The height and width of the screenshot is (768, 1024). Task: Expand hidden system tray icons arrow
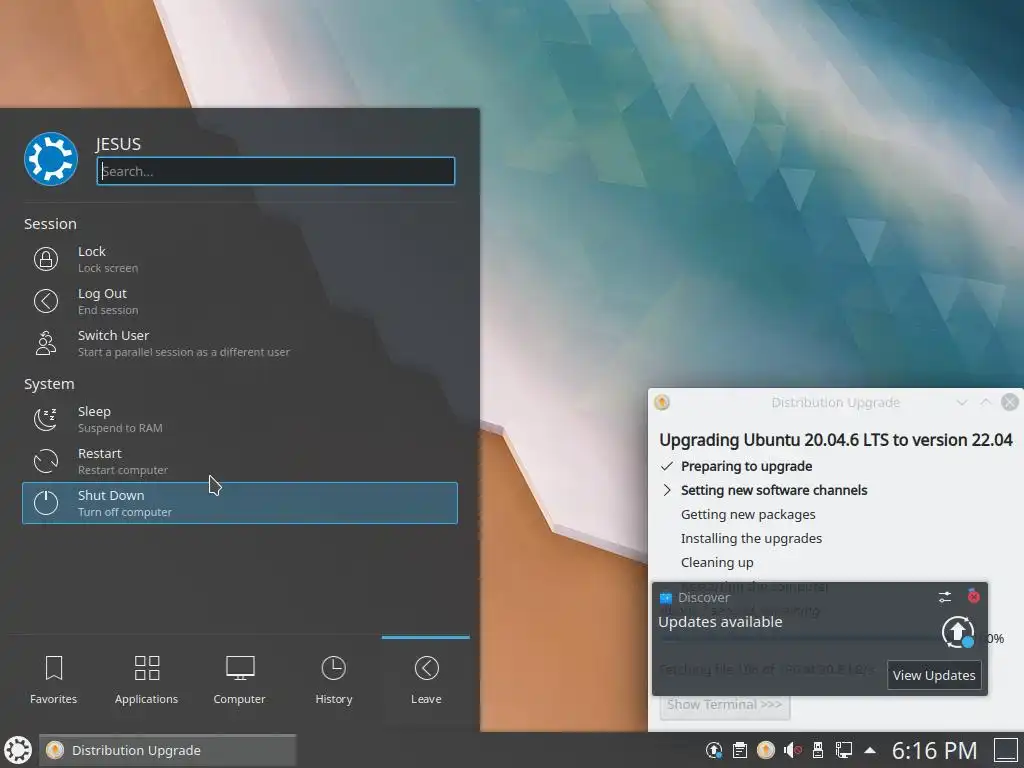coord(870,750)
